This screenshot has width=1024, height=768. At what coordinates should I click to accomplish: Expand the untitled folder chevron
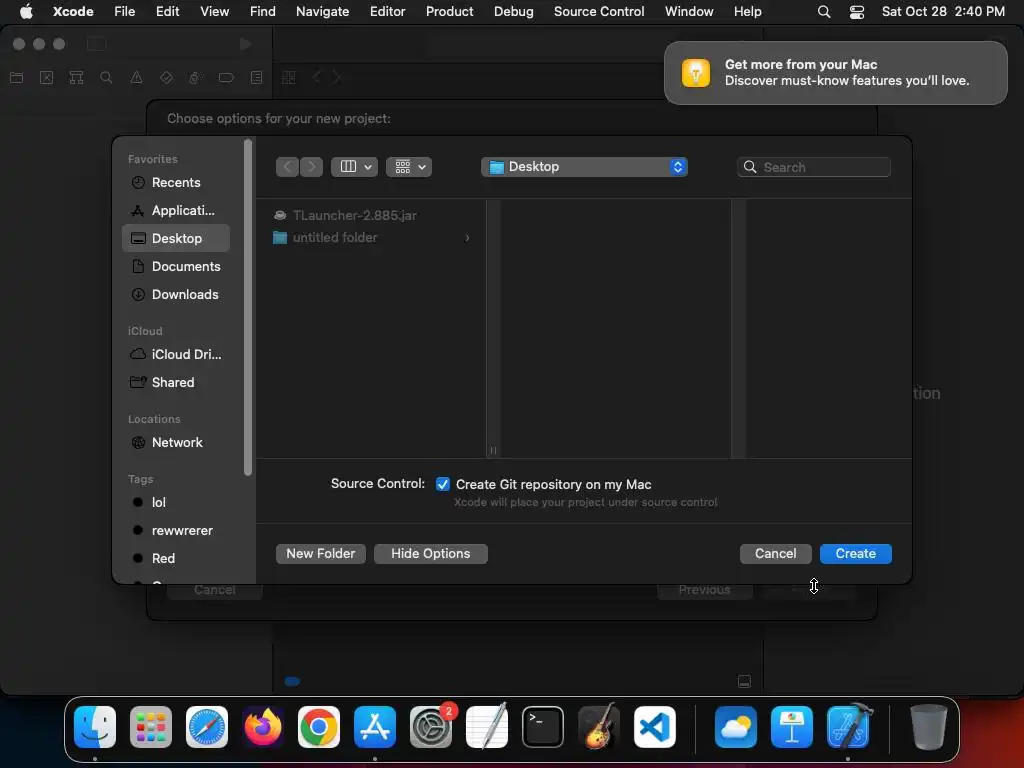coord(467,238)
